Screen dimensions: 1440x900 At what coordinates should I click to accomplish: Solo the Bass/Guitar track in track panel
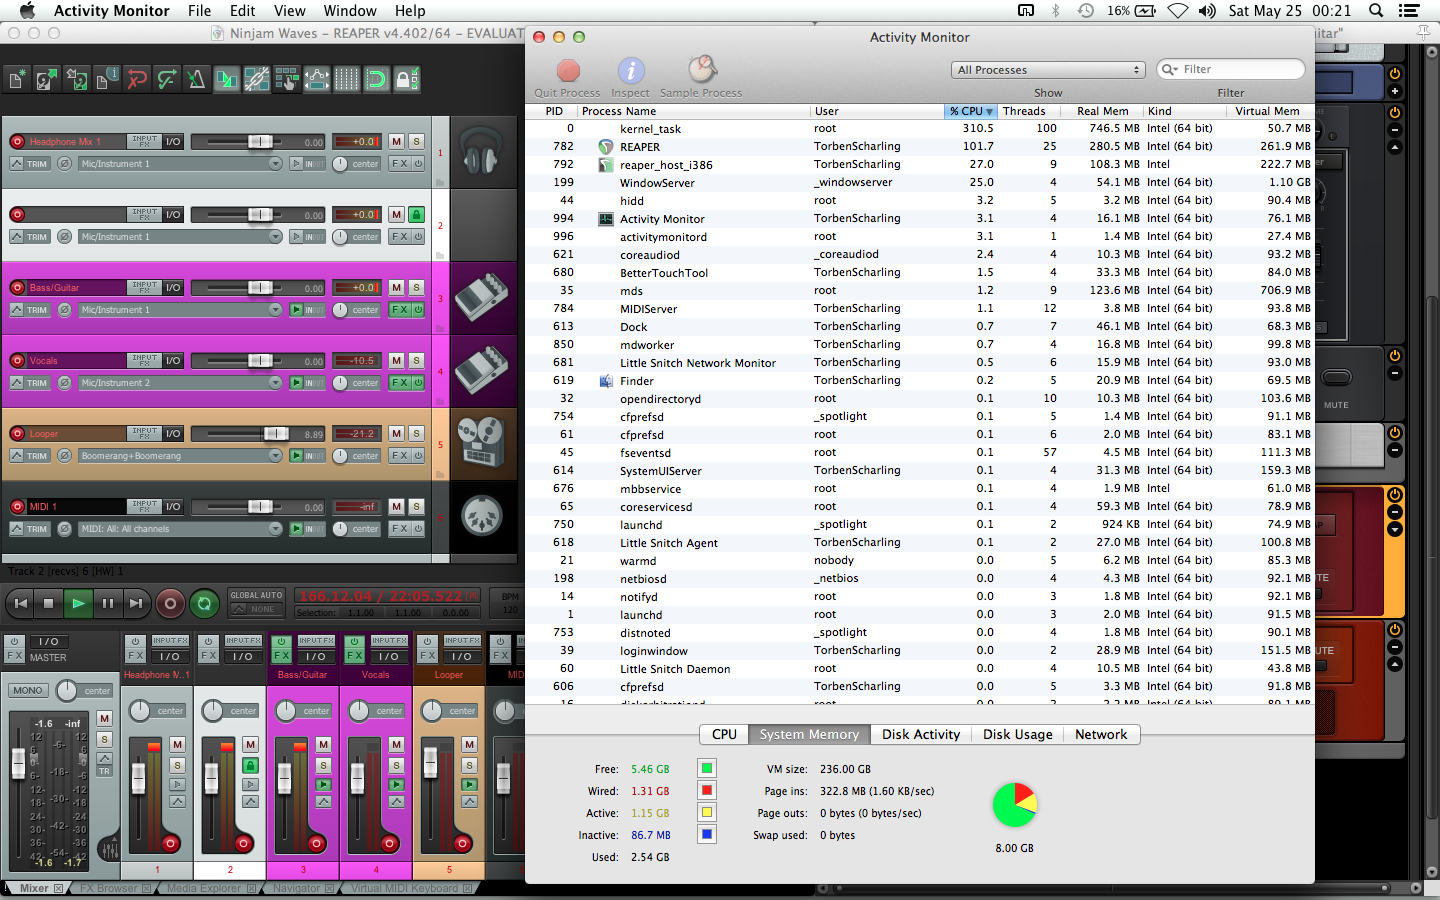417,288
